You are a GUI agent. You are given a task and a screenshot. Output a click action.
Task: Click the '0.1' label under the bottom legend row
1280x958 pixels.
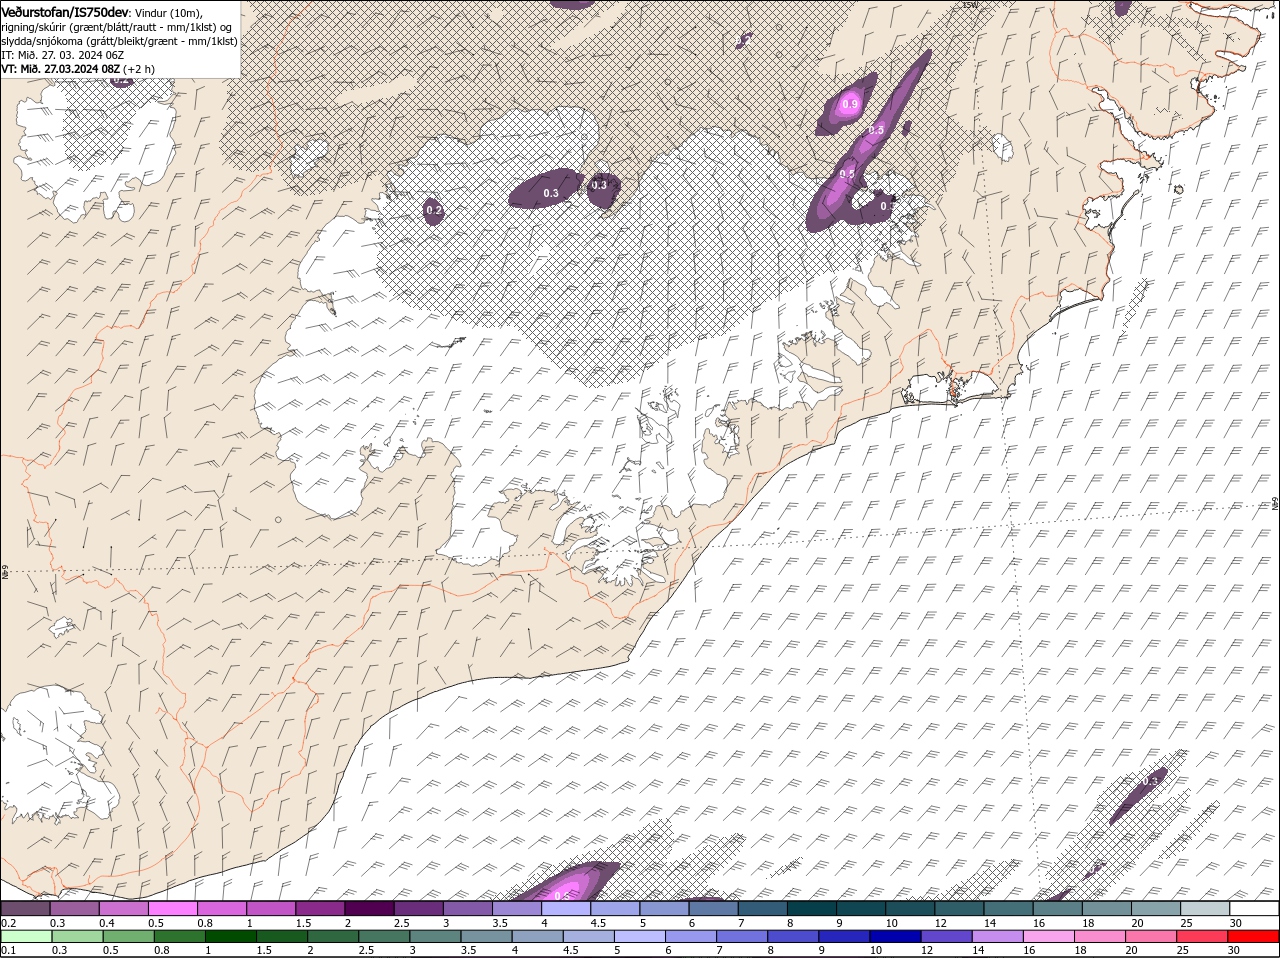click(x=8, y=951)
